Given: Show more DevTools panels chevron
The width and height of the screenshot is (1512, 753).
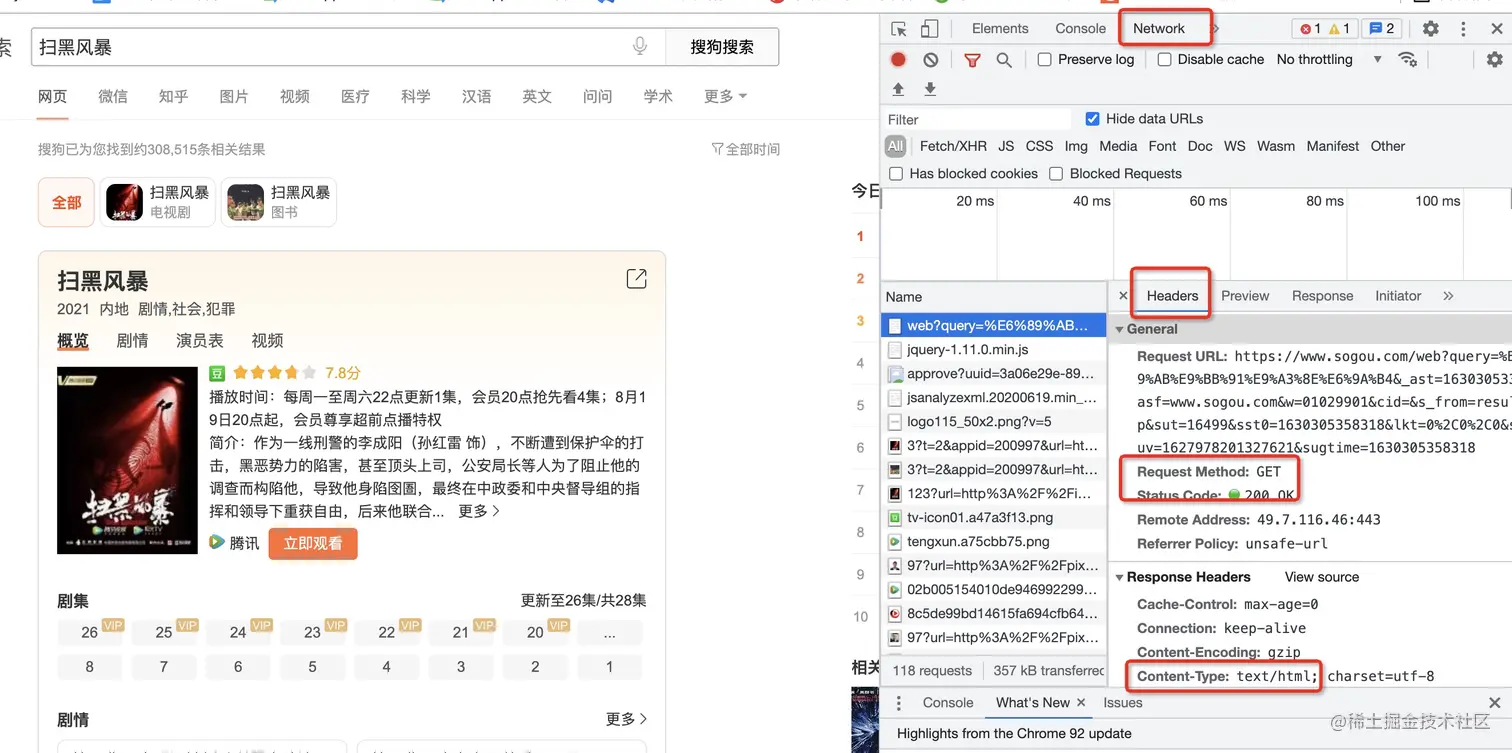Looking at the screenshot, I should coord(1216,29).
